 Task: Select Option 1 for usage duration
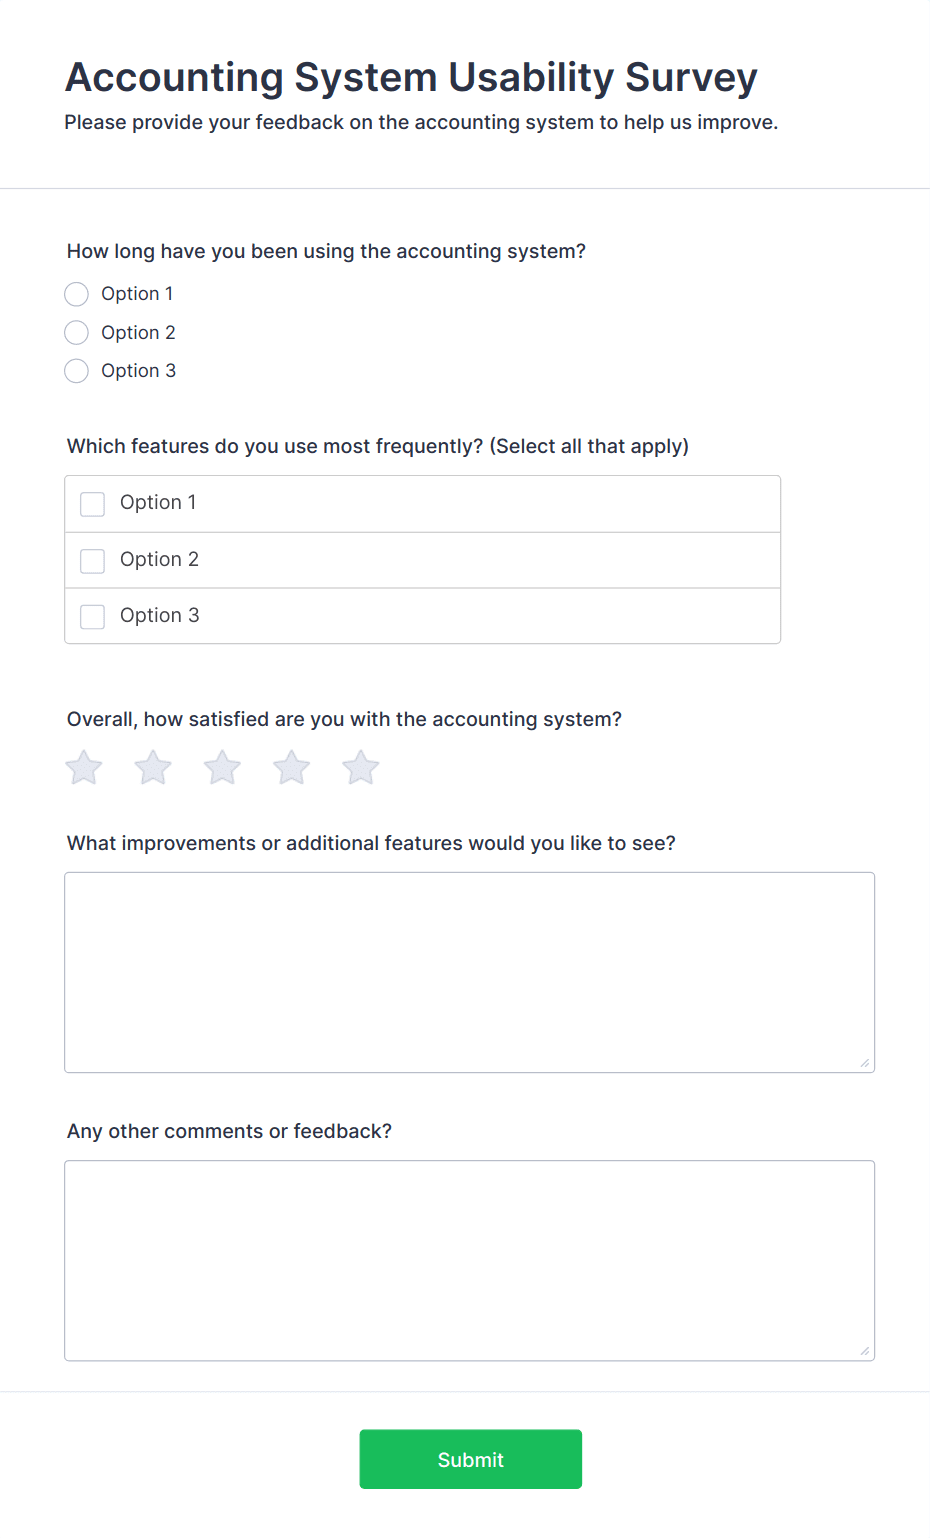[76, 293]
